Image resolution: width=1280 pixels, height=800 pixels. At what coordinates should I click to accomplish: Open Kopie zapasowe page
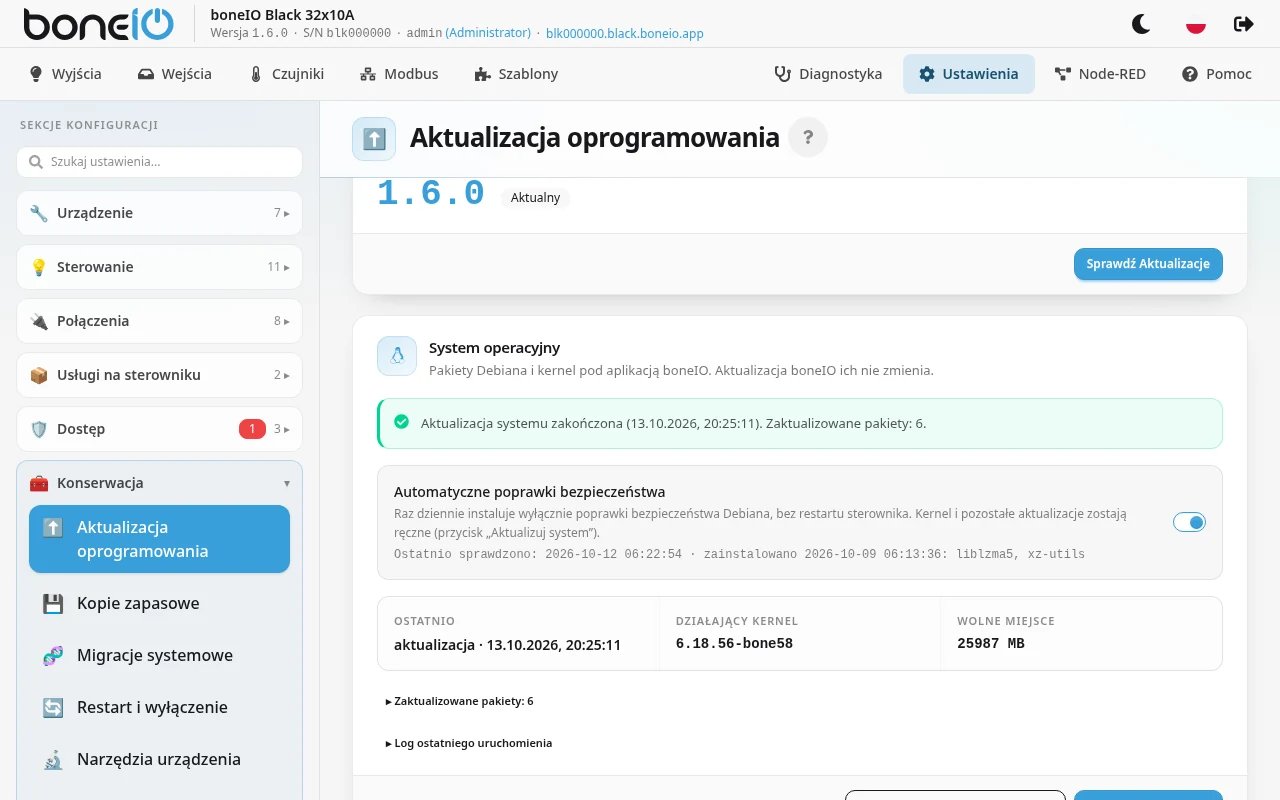click(x=159, y=603)
